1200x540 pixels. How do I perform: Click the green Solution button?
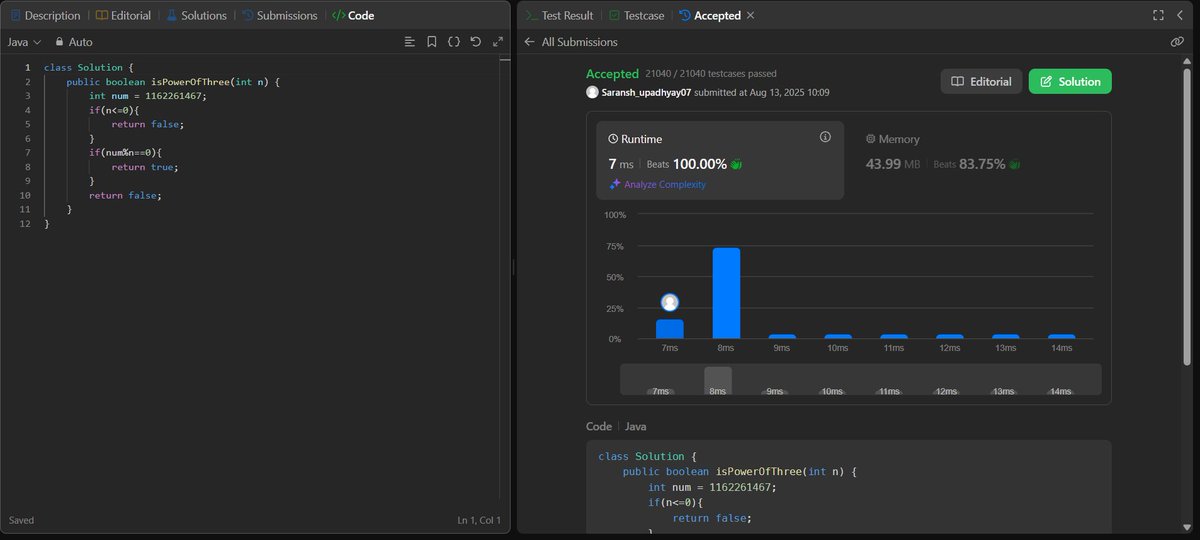tap(1070, 81)
